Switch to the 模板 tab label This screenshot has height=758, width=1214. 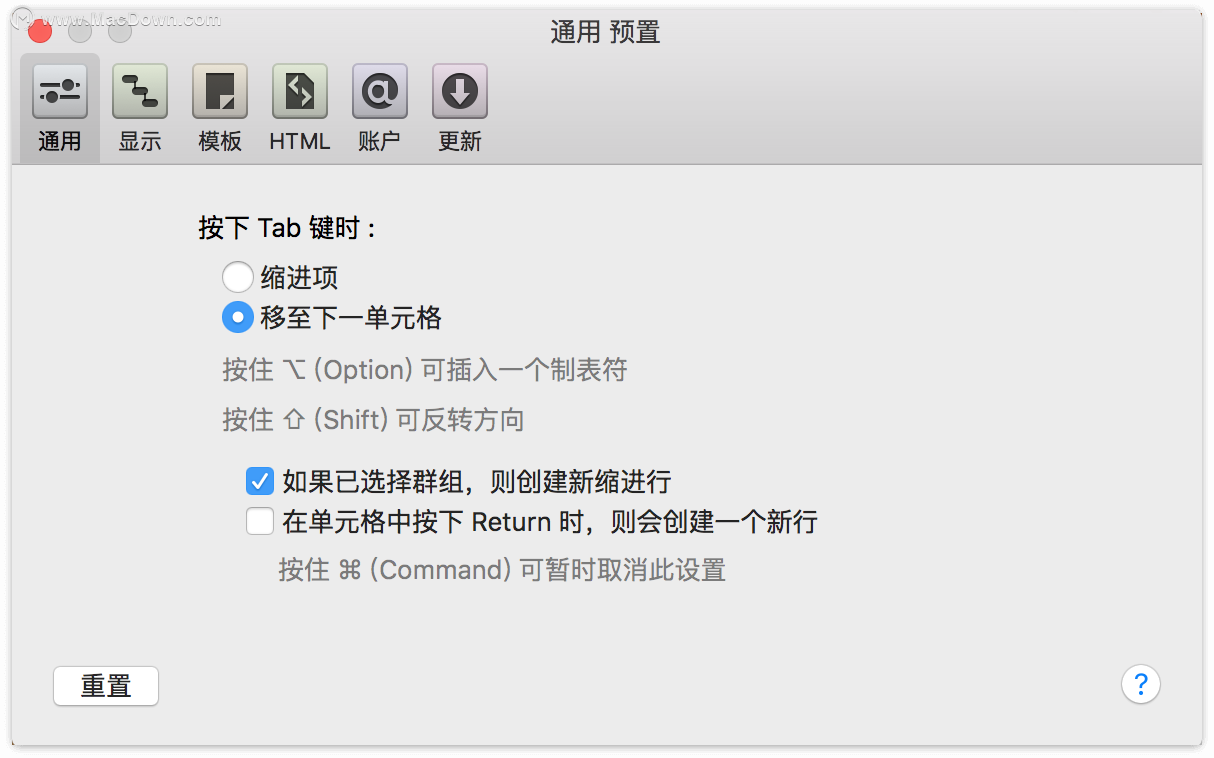[220, 141]
